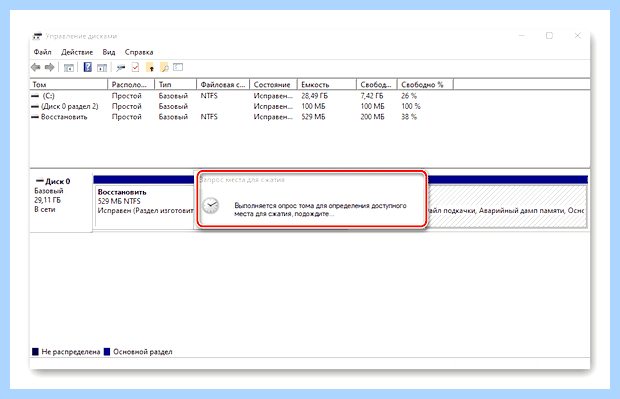Sort by the Емкость column header
620x399 pixels.
click(x=327, y=85)
